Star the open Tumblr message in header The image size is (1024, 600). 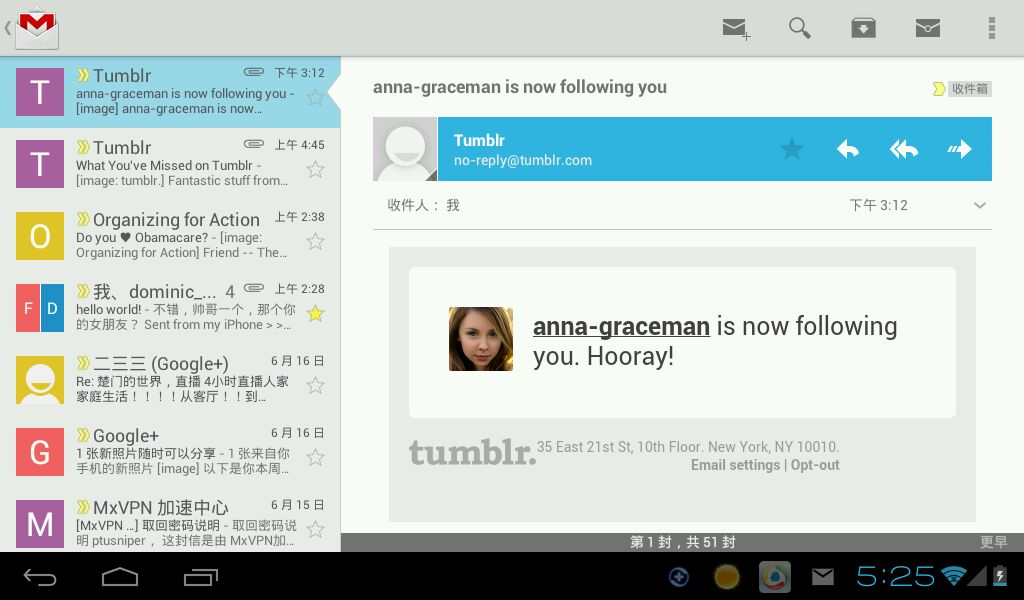click(x=792, y=149)
